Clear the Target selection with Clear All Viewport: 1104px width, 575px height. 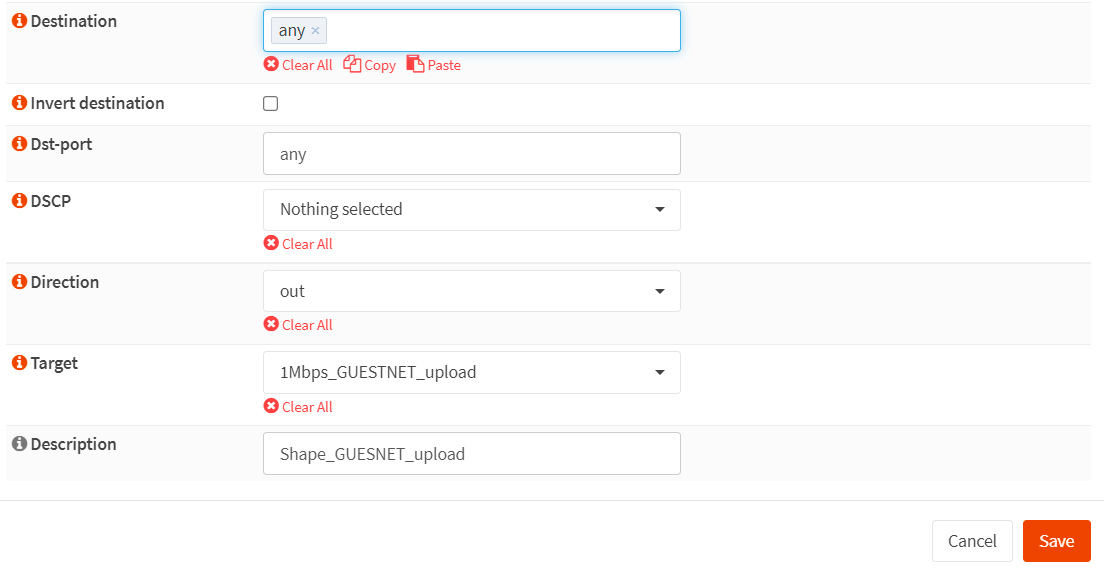coord(298,407)
